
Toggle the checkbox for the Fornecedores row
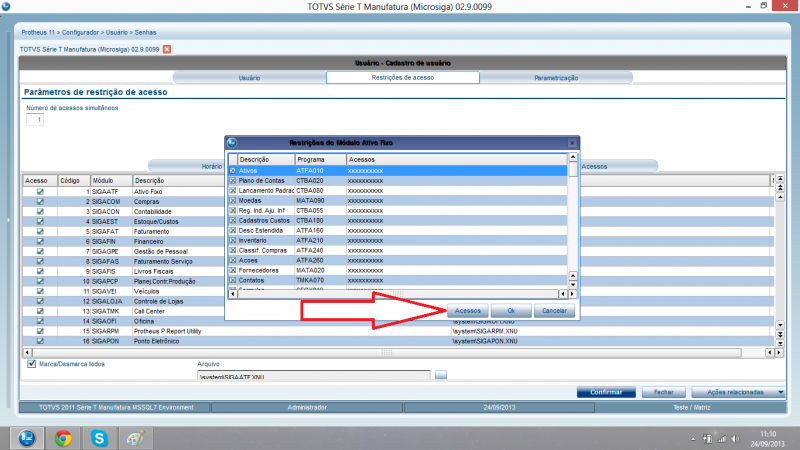233,270
